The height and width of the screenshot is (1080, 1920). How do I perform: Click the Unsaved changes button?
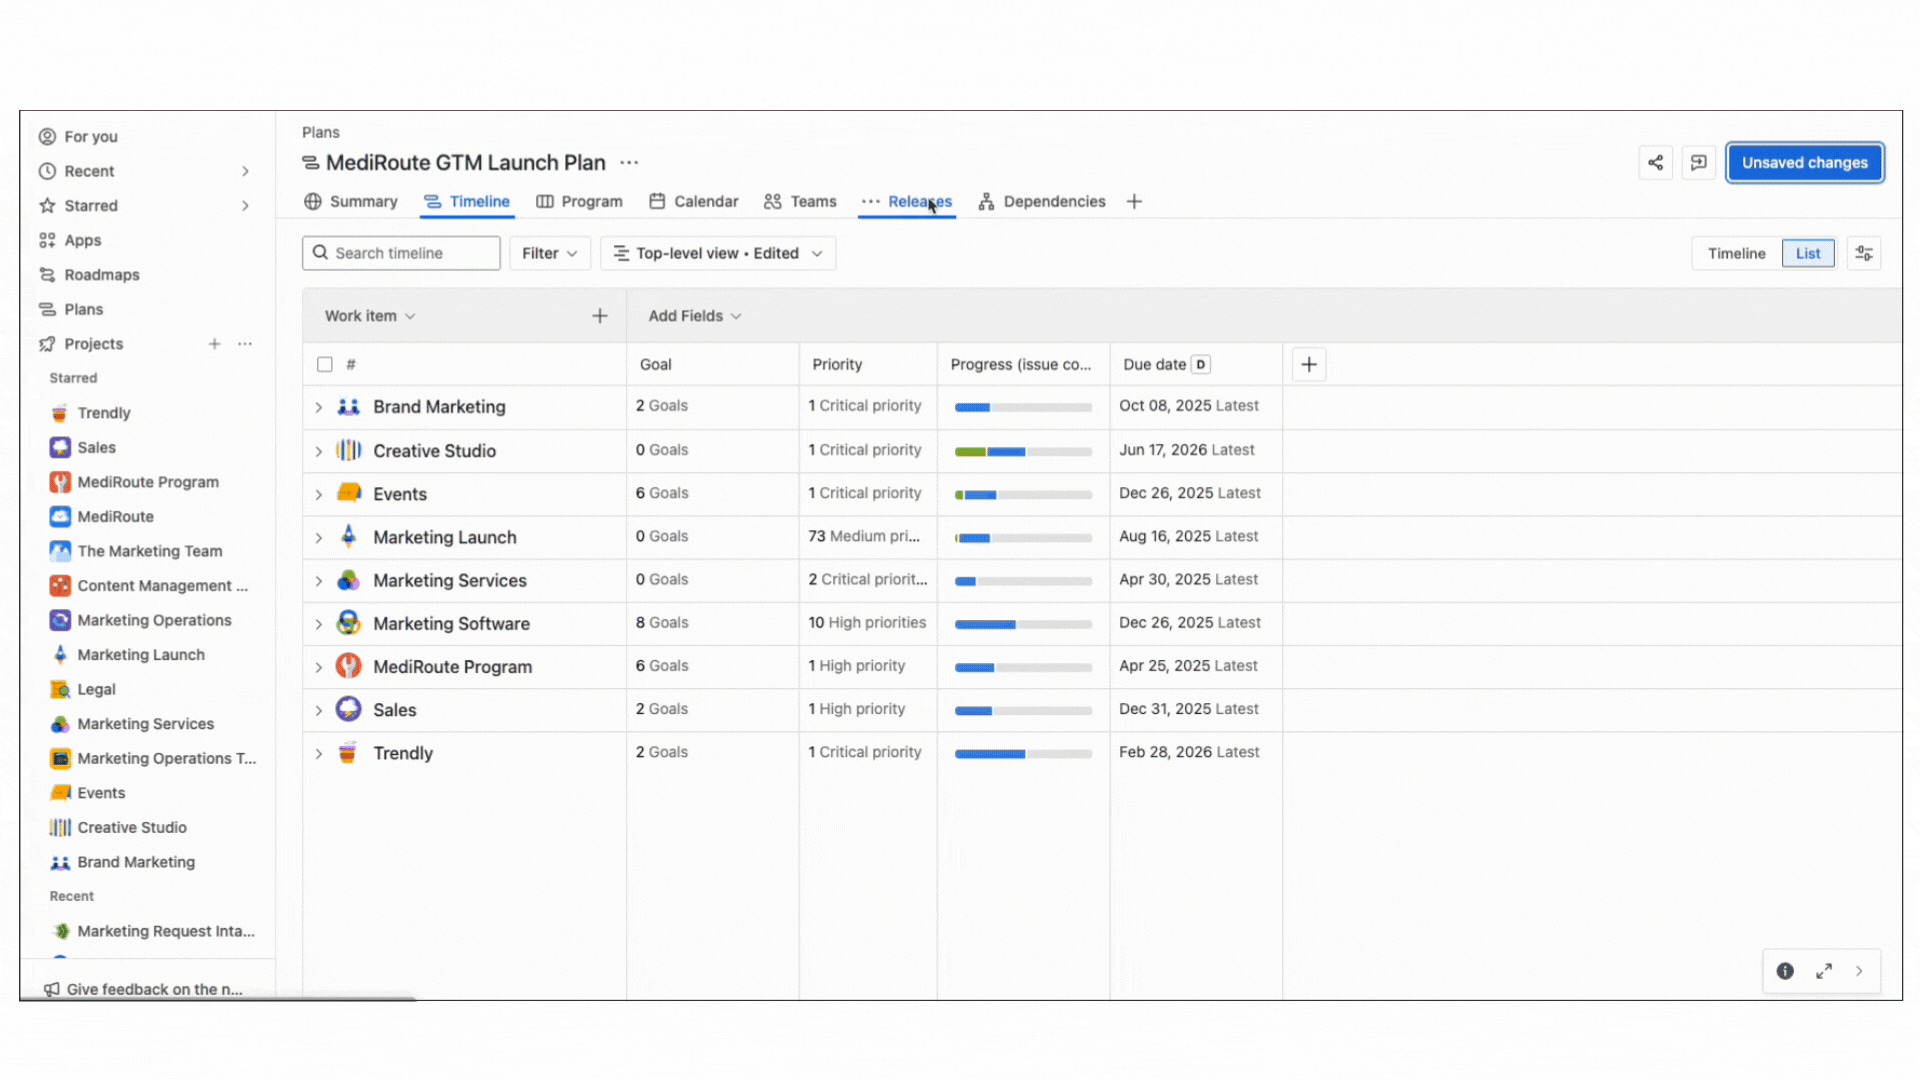coord(1804,162)
